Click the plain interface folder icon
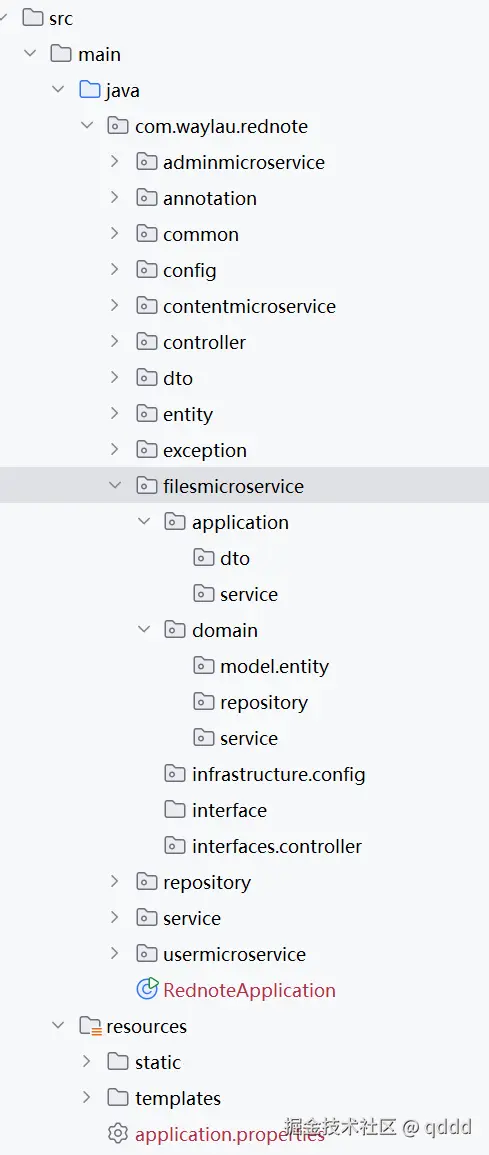489x1155 pixels. pos(175,810)
